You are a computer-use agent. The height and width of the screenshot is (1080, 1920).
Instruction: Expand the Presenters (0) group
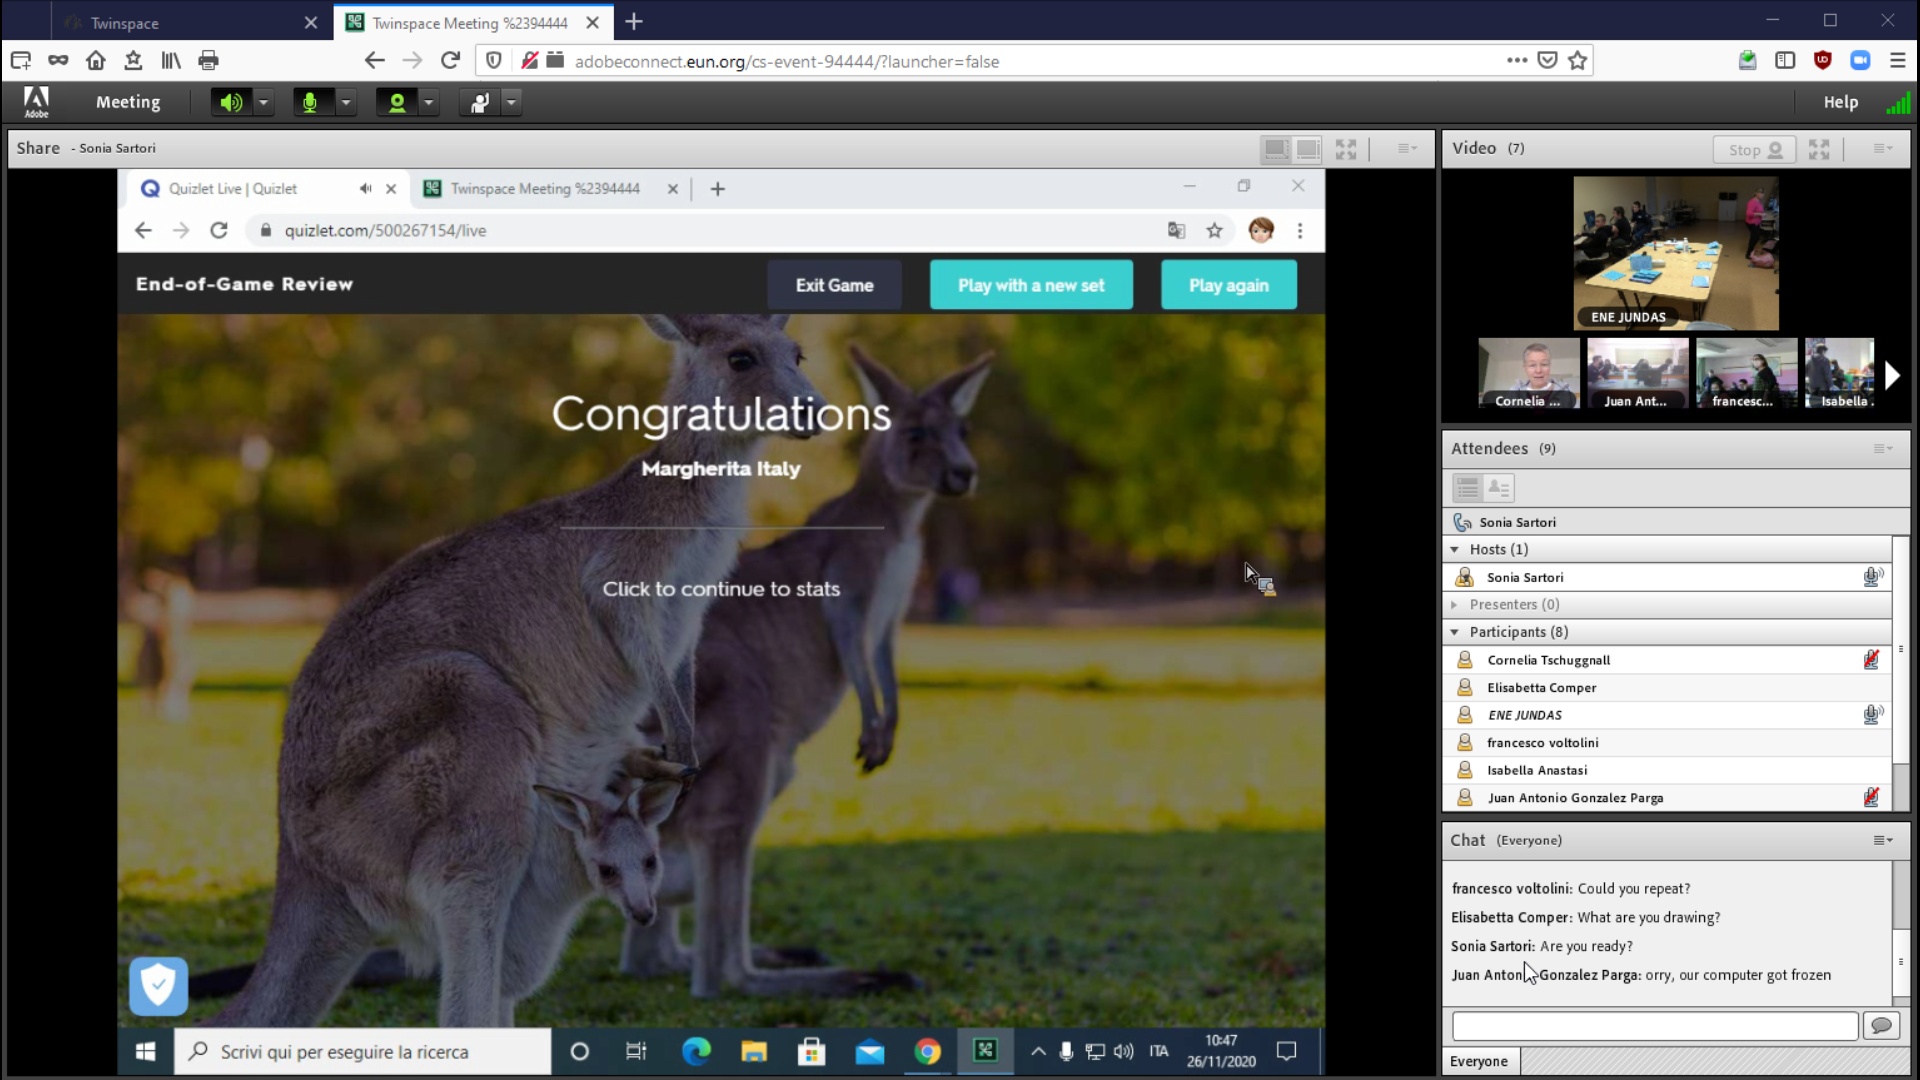[x=1455, y=605]
